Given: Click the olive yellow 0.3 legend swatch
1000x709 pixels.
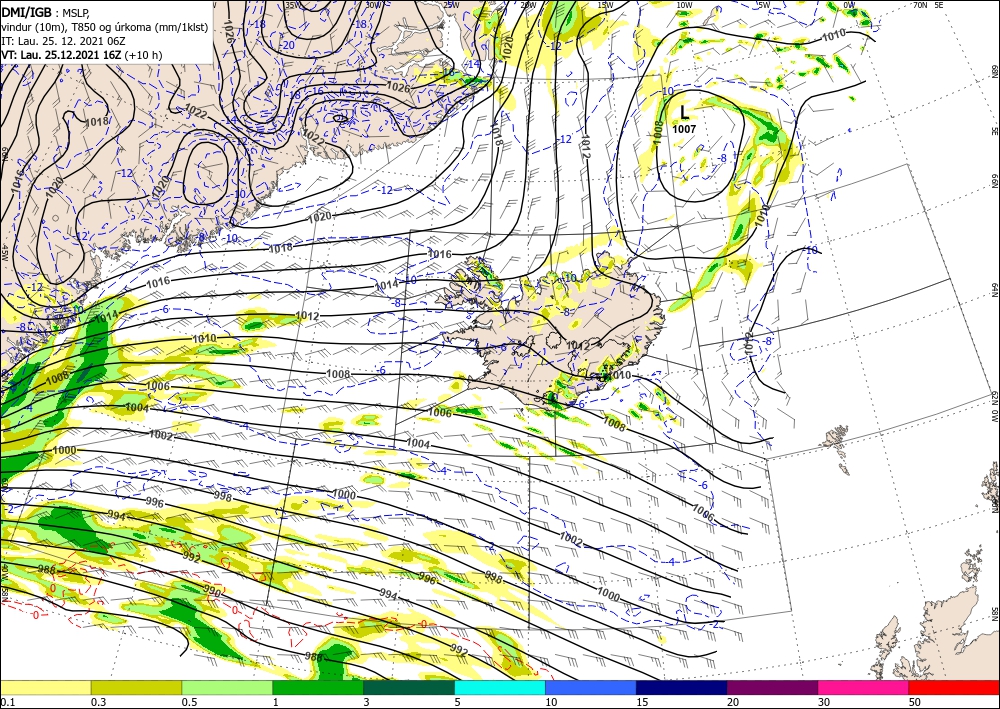Looking at the screenshot, I should point(136,687).
